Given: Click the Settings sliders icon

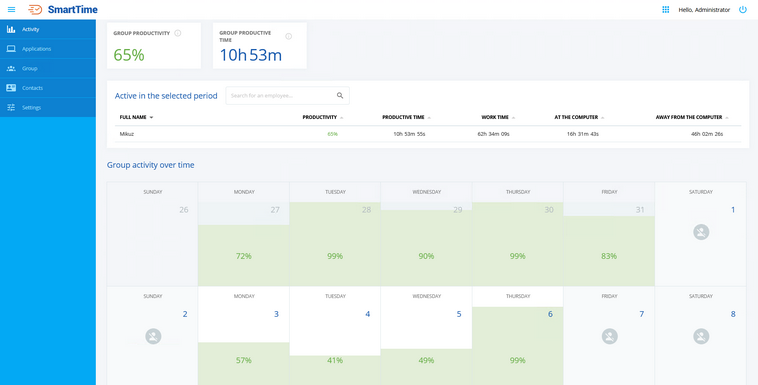Looking at the screenshot, I should [11, 108].
